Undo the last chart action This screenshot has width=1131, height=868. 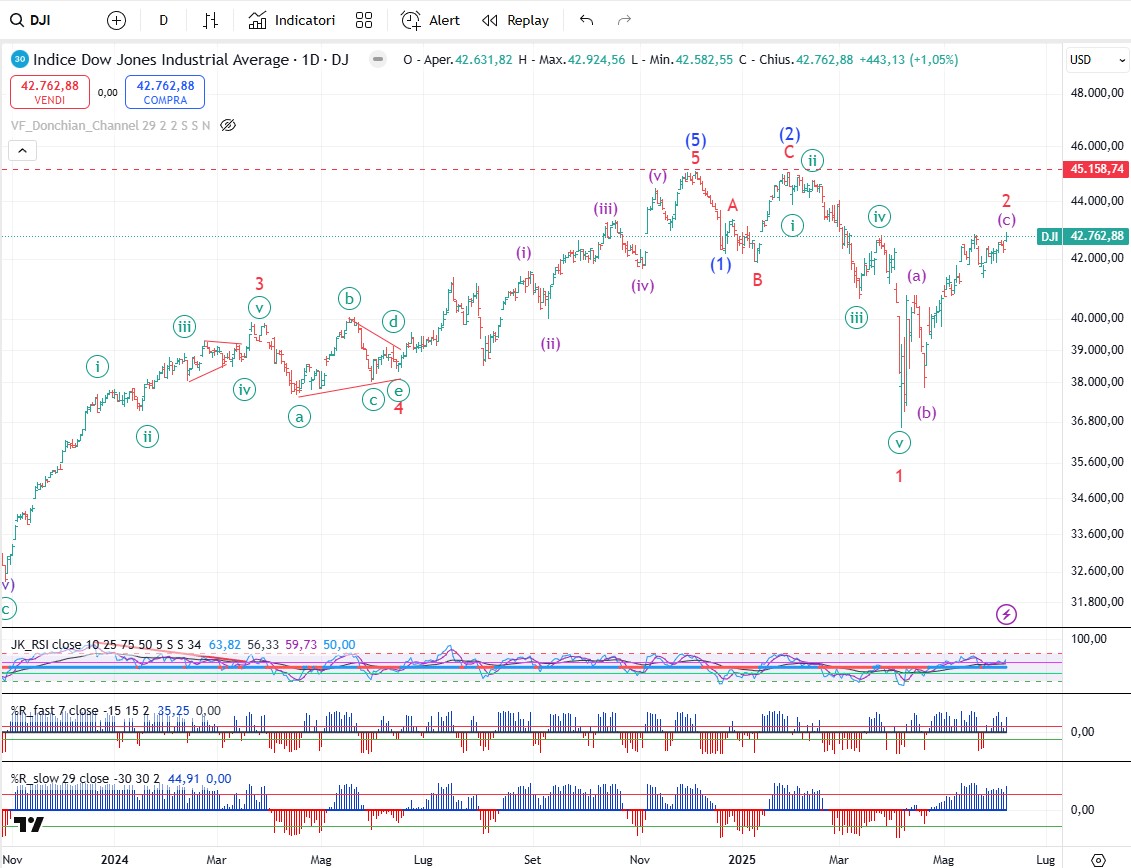[x=586, y=20]
